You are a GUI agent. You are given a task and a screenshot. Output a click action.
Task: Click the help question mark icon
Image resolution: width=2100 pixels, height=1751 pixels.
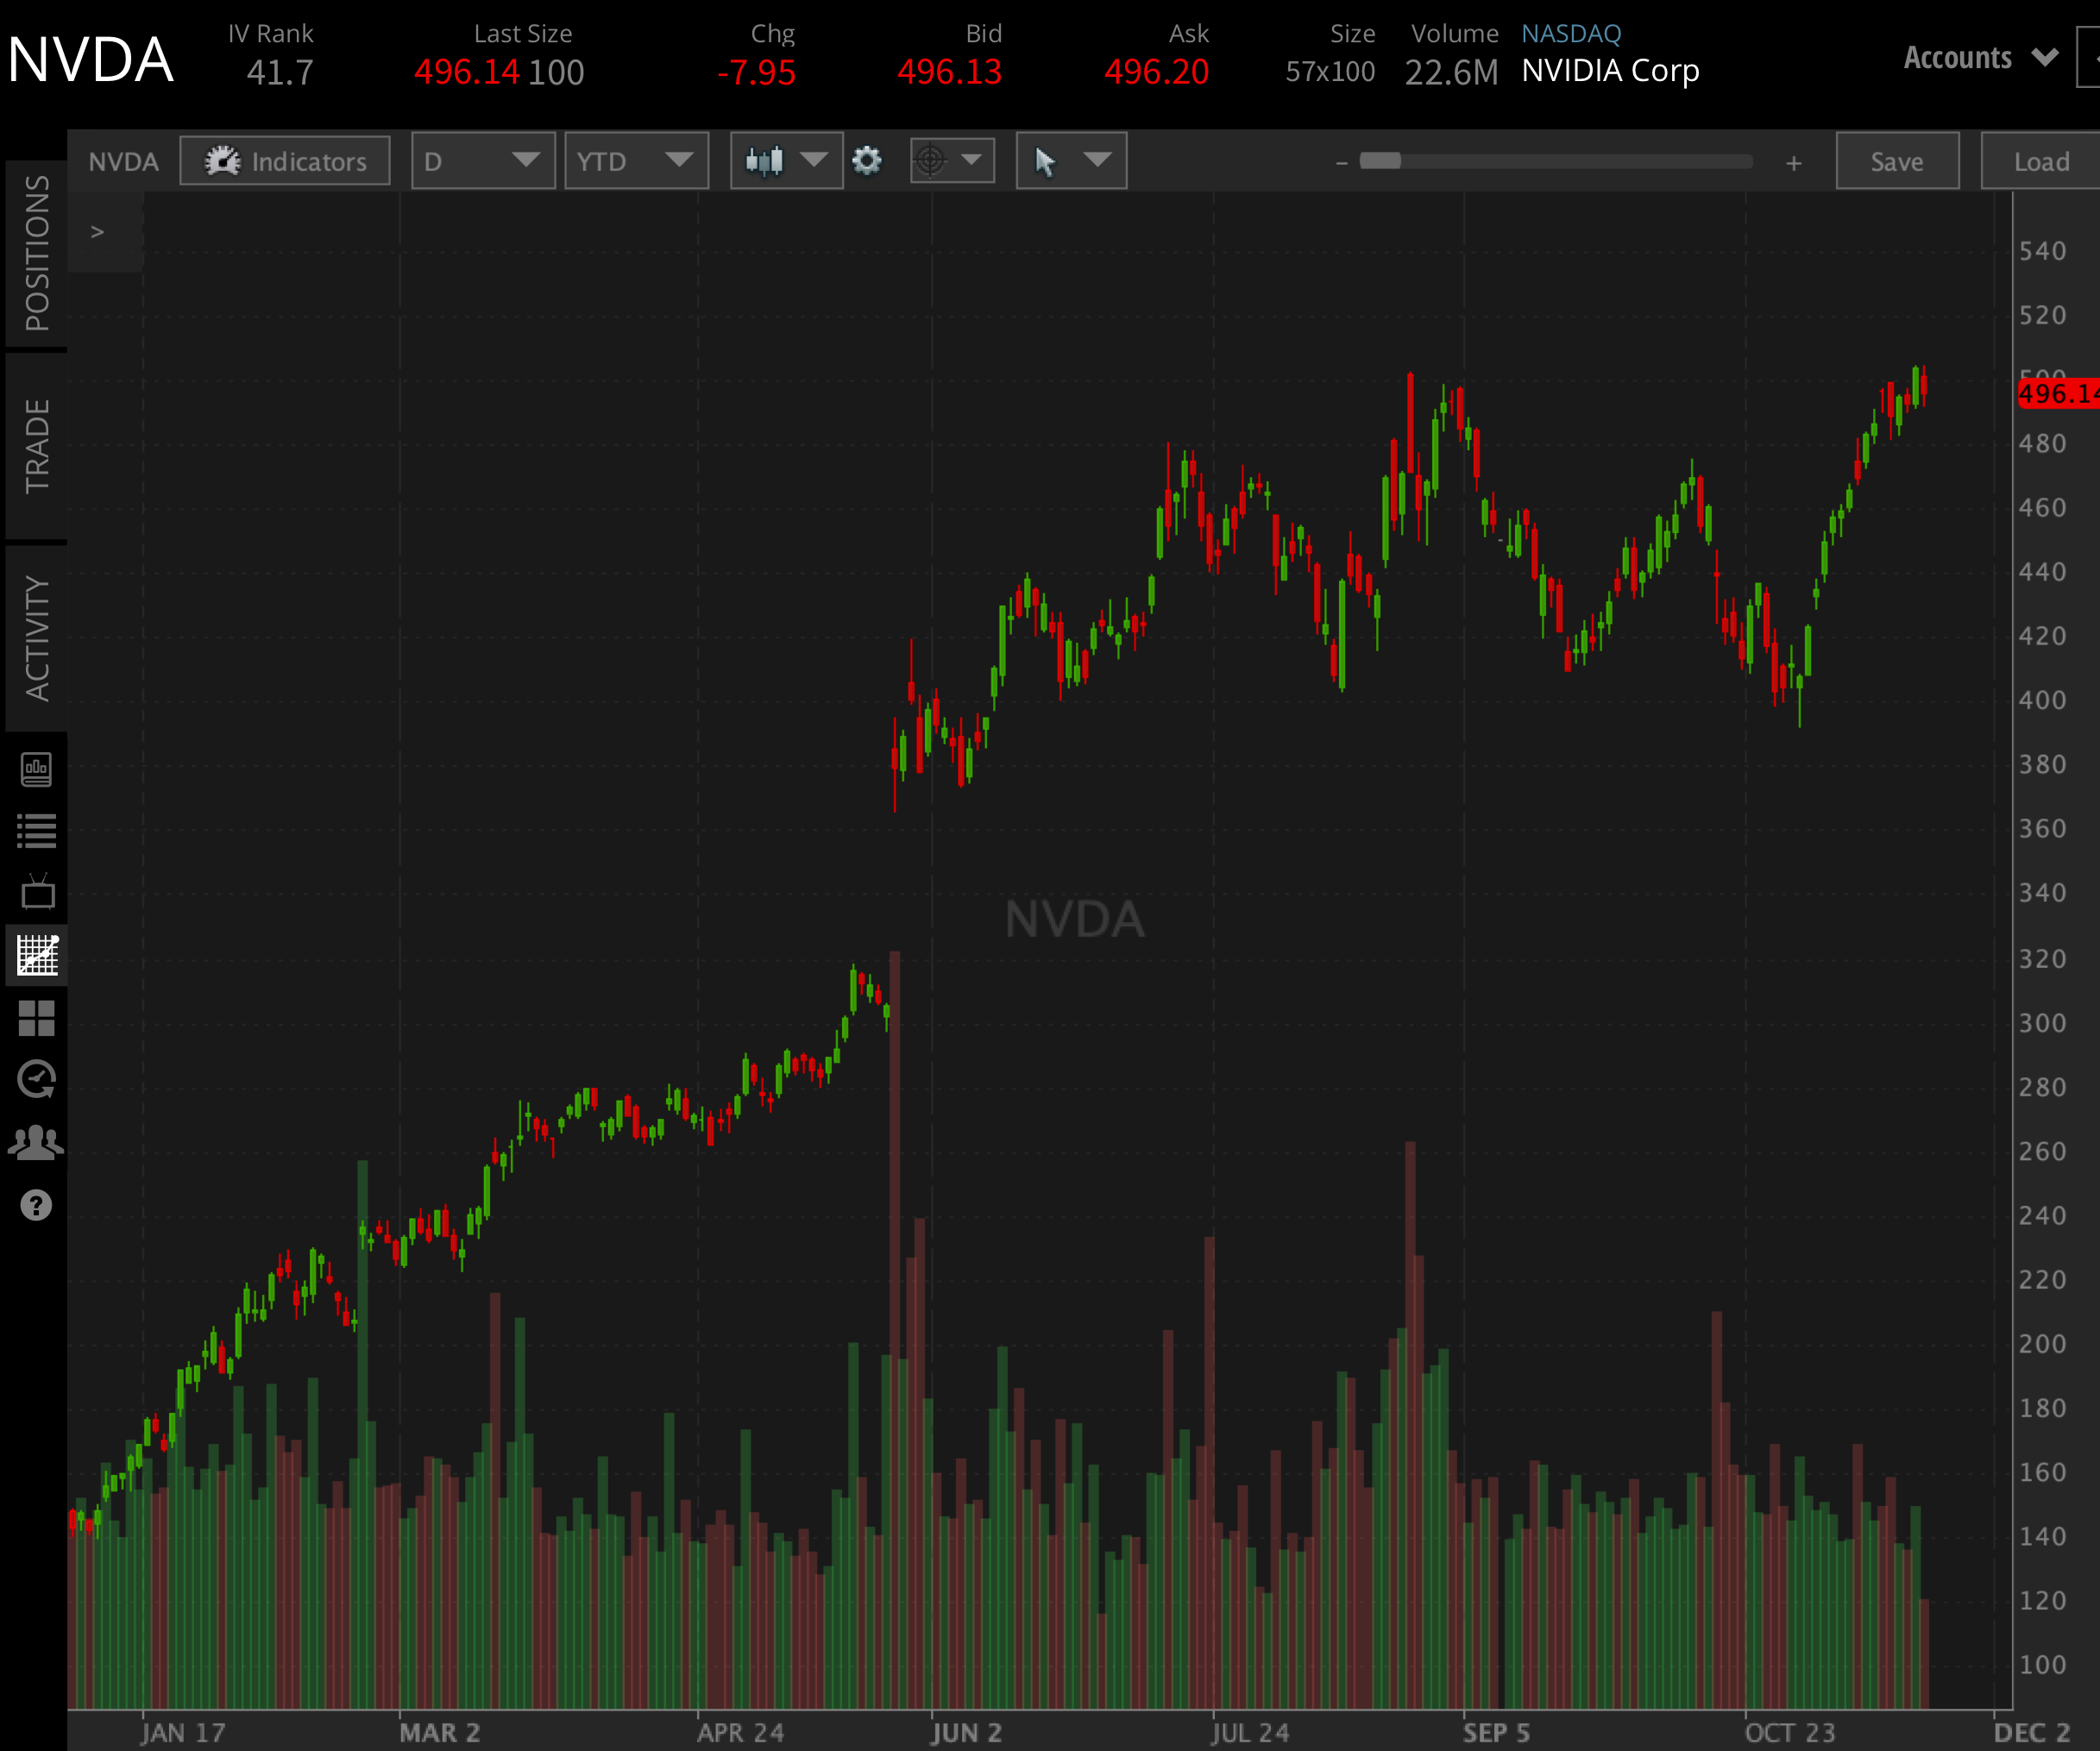click(x=36, y=1205)
